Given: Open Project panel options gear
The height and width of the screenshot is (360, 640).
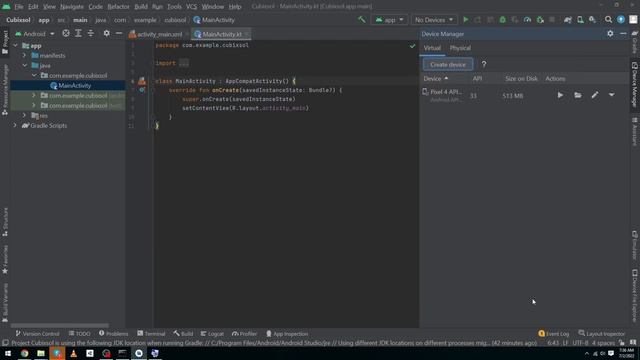Looking at the screenshot, I should tap(106, 33).
